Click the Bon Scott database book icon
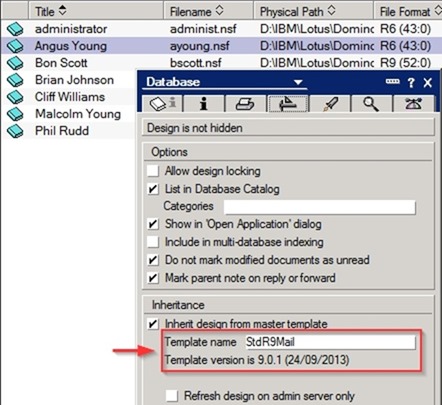The width and height of the screenshot is (442, 405). point(15,63)
